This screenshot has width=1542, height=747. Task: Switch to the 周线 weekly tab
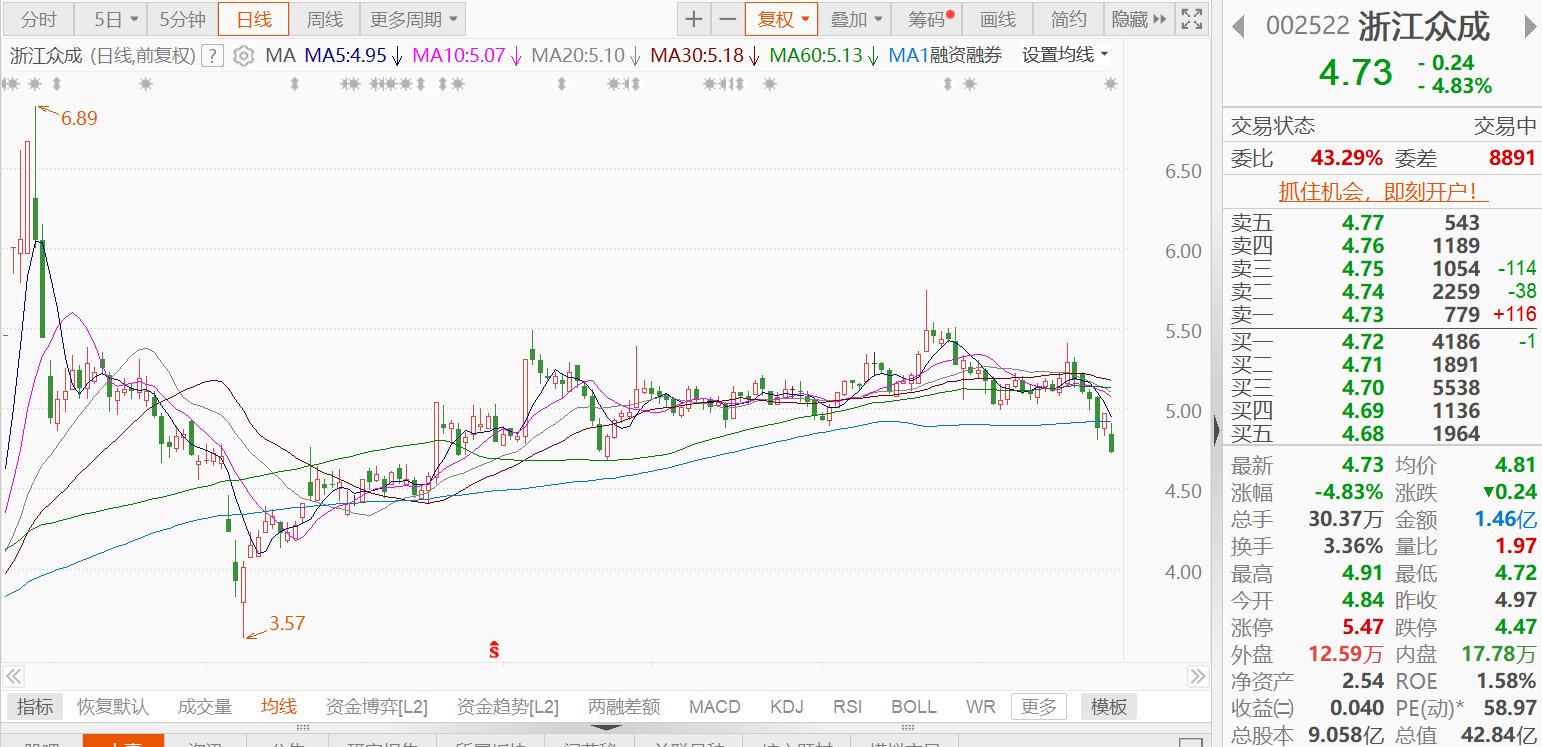(325, 19)
